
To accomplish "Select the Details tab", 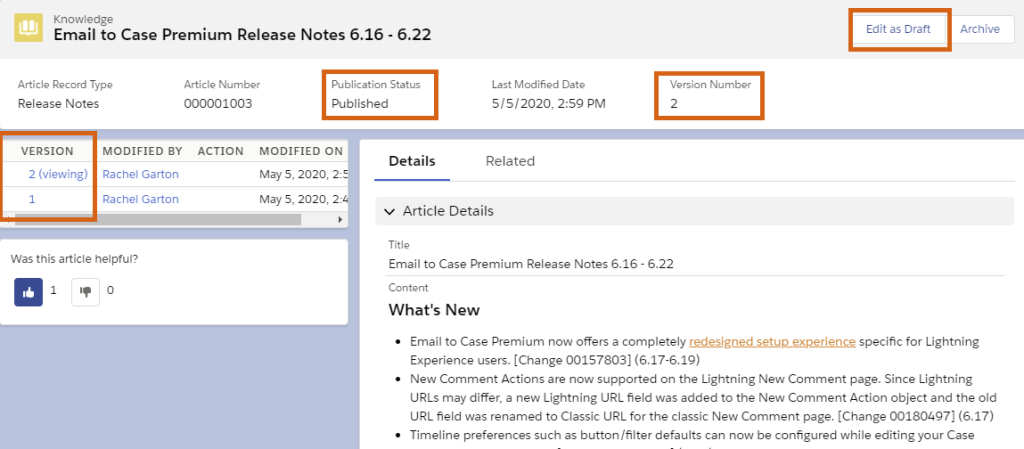I will [x=412, y=161].
